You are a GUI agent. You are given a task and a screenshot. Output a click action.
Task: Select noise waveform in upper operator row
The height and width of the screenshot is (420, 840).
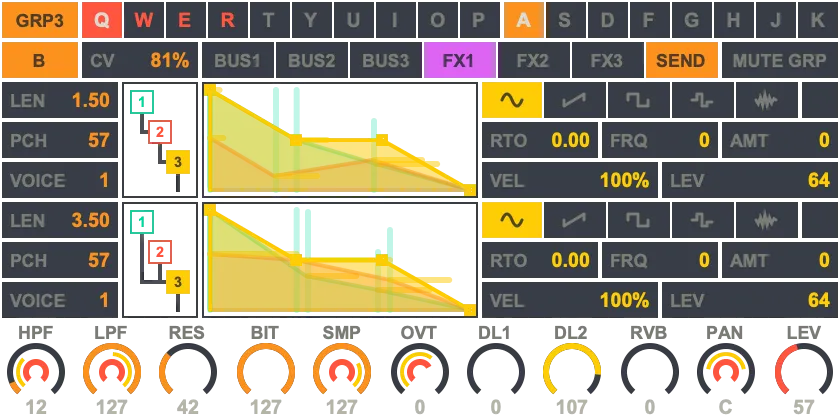pos(766,100)
